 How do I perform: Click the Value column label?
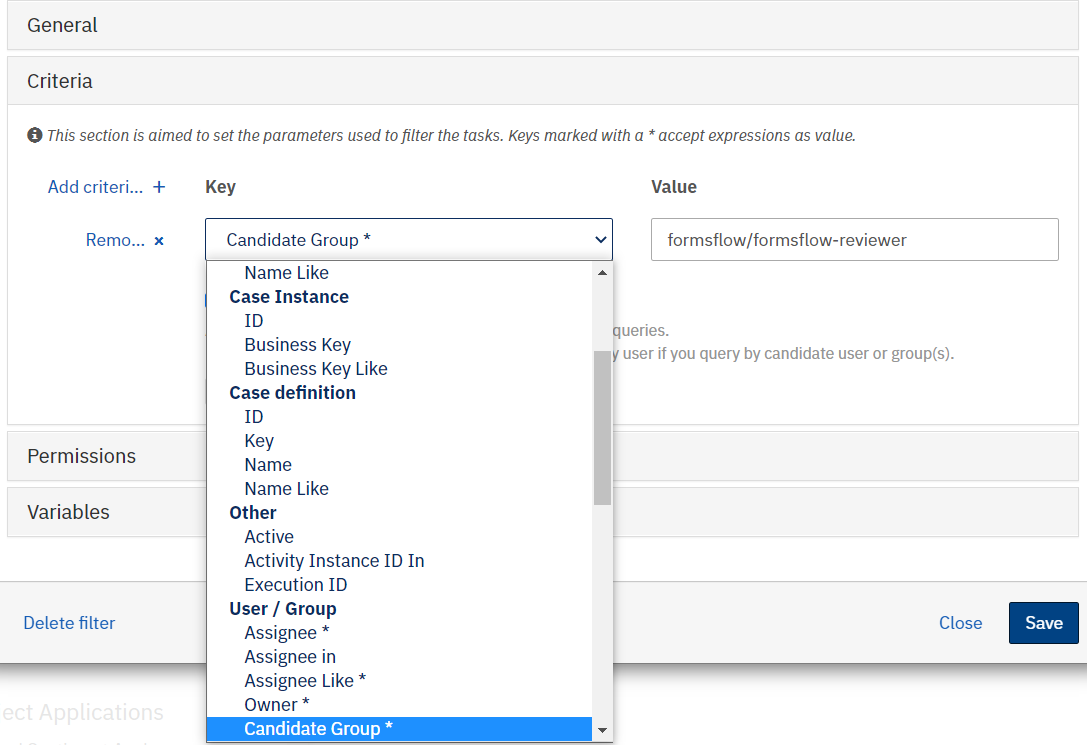click(674, 187)
